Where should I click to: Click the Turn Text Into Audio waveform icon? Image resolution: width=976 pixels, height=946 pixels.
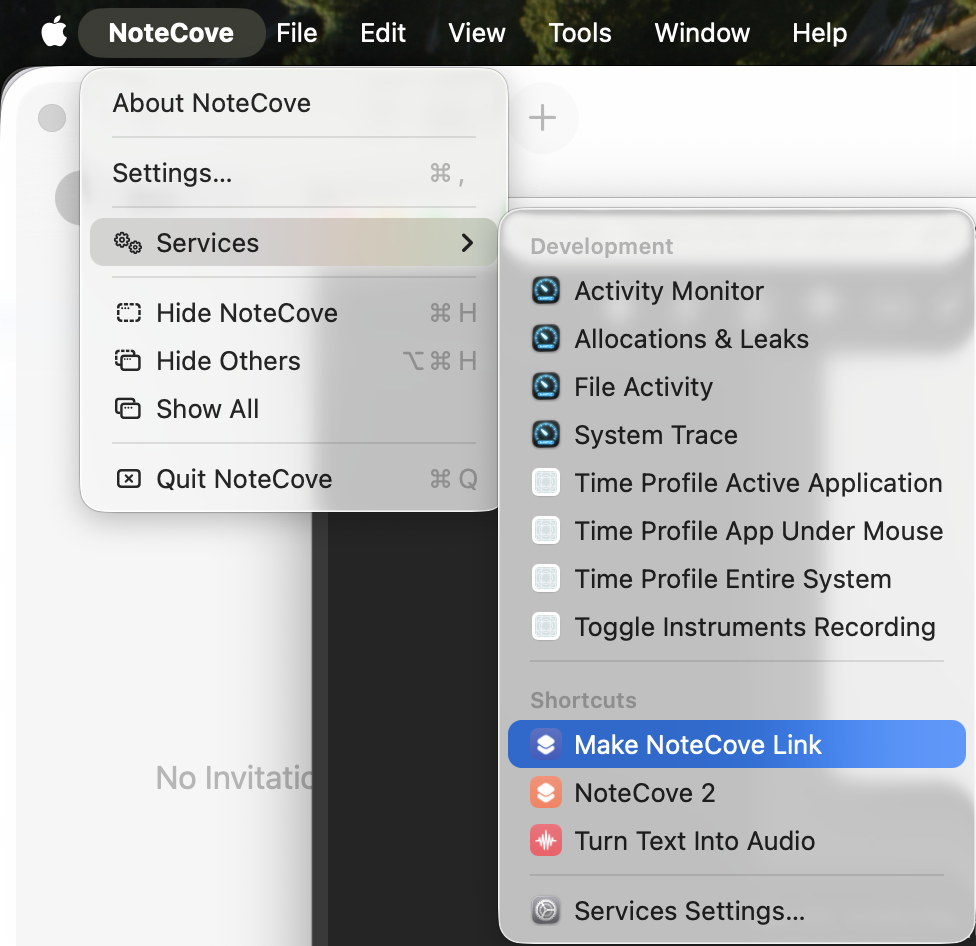[546, 840]
